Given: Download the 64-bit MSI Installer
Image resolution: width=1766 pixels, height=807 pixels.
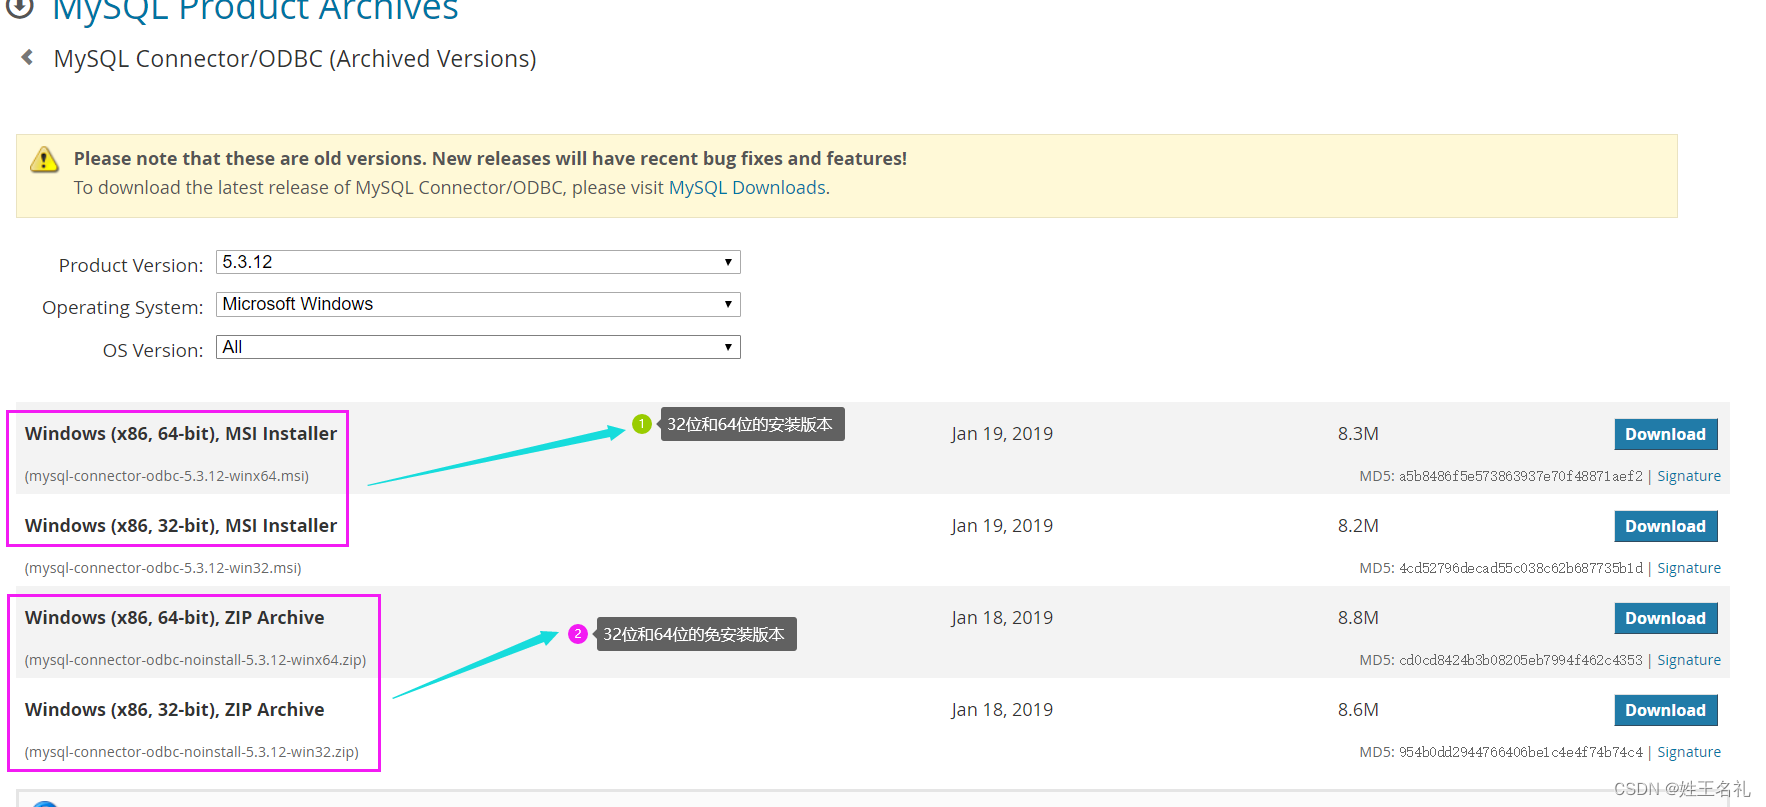Looking at the screenshot, I should pyautogui.click(x=1666, y=434).
